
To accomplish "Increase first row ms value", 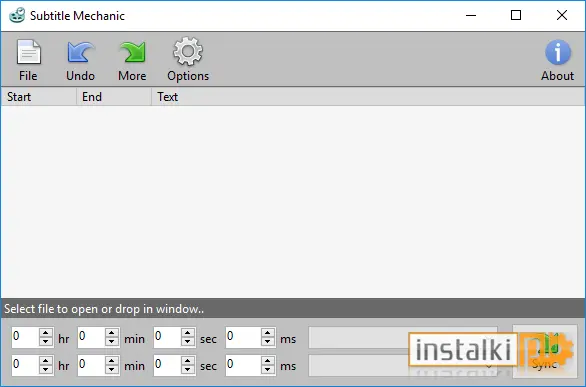I will point(268,332).
